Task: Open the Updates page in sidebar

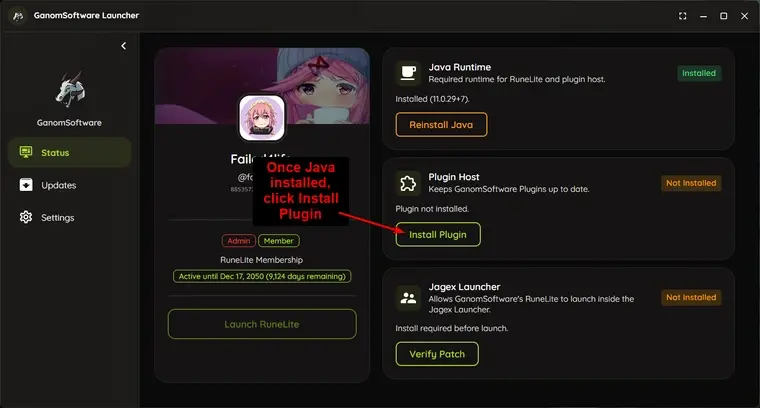Action: point(70,185)
